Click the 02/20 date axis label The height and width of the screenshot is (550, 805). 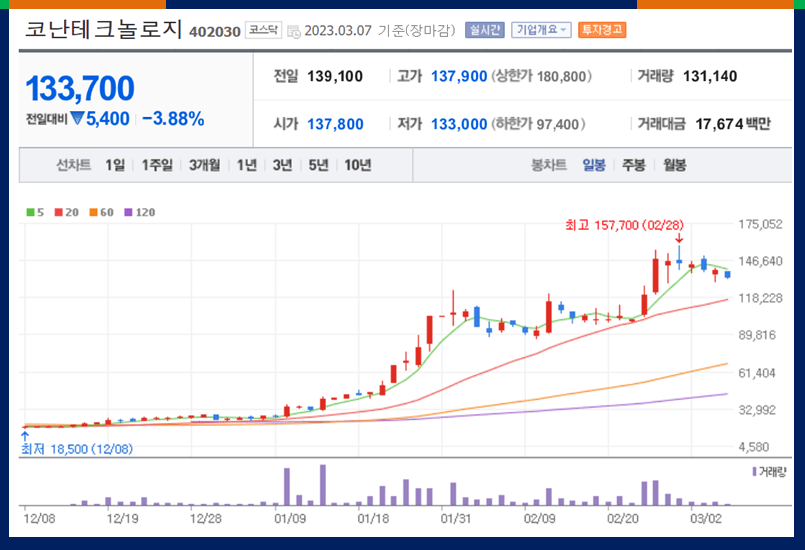[623, 518]
